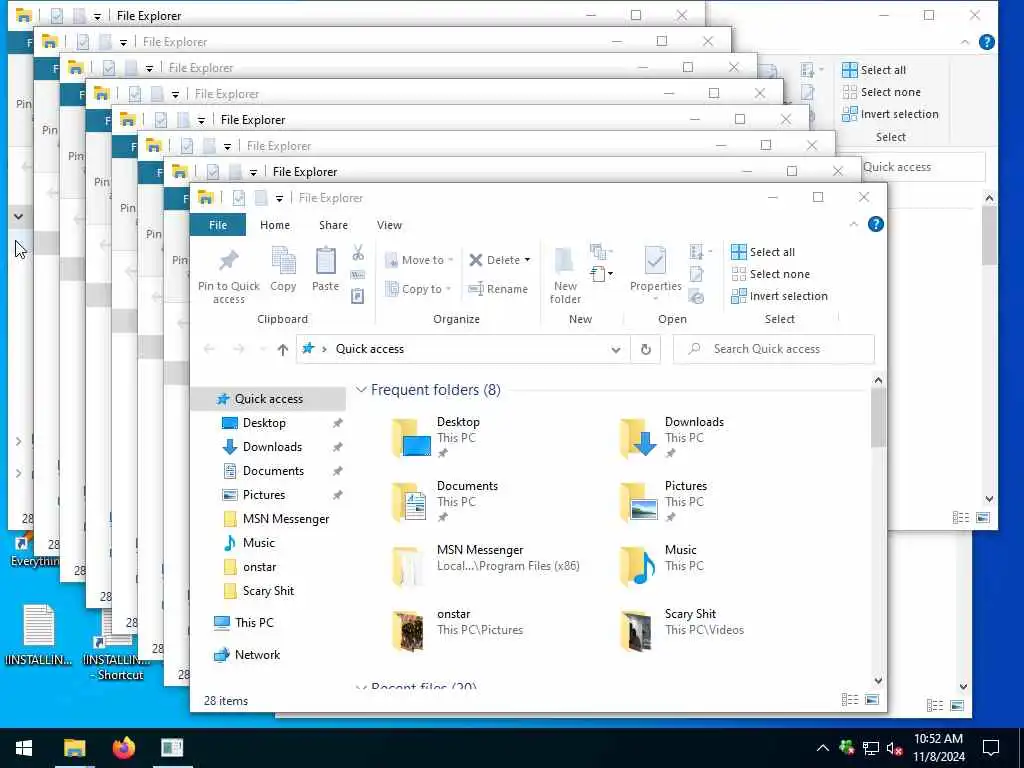This screenshot has width=1024, height=768.
Task: Click scroll down arrow in front window
Action: [x=878, y=680]
